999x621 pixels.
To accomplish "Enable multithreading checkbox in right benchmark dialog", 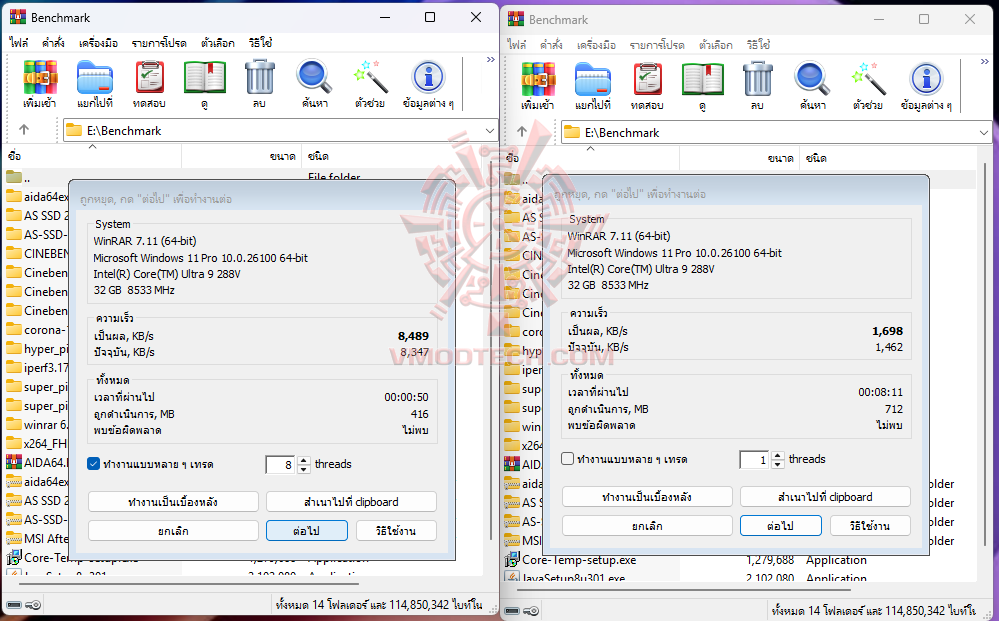I will tap(568, 459).
